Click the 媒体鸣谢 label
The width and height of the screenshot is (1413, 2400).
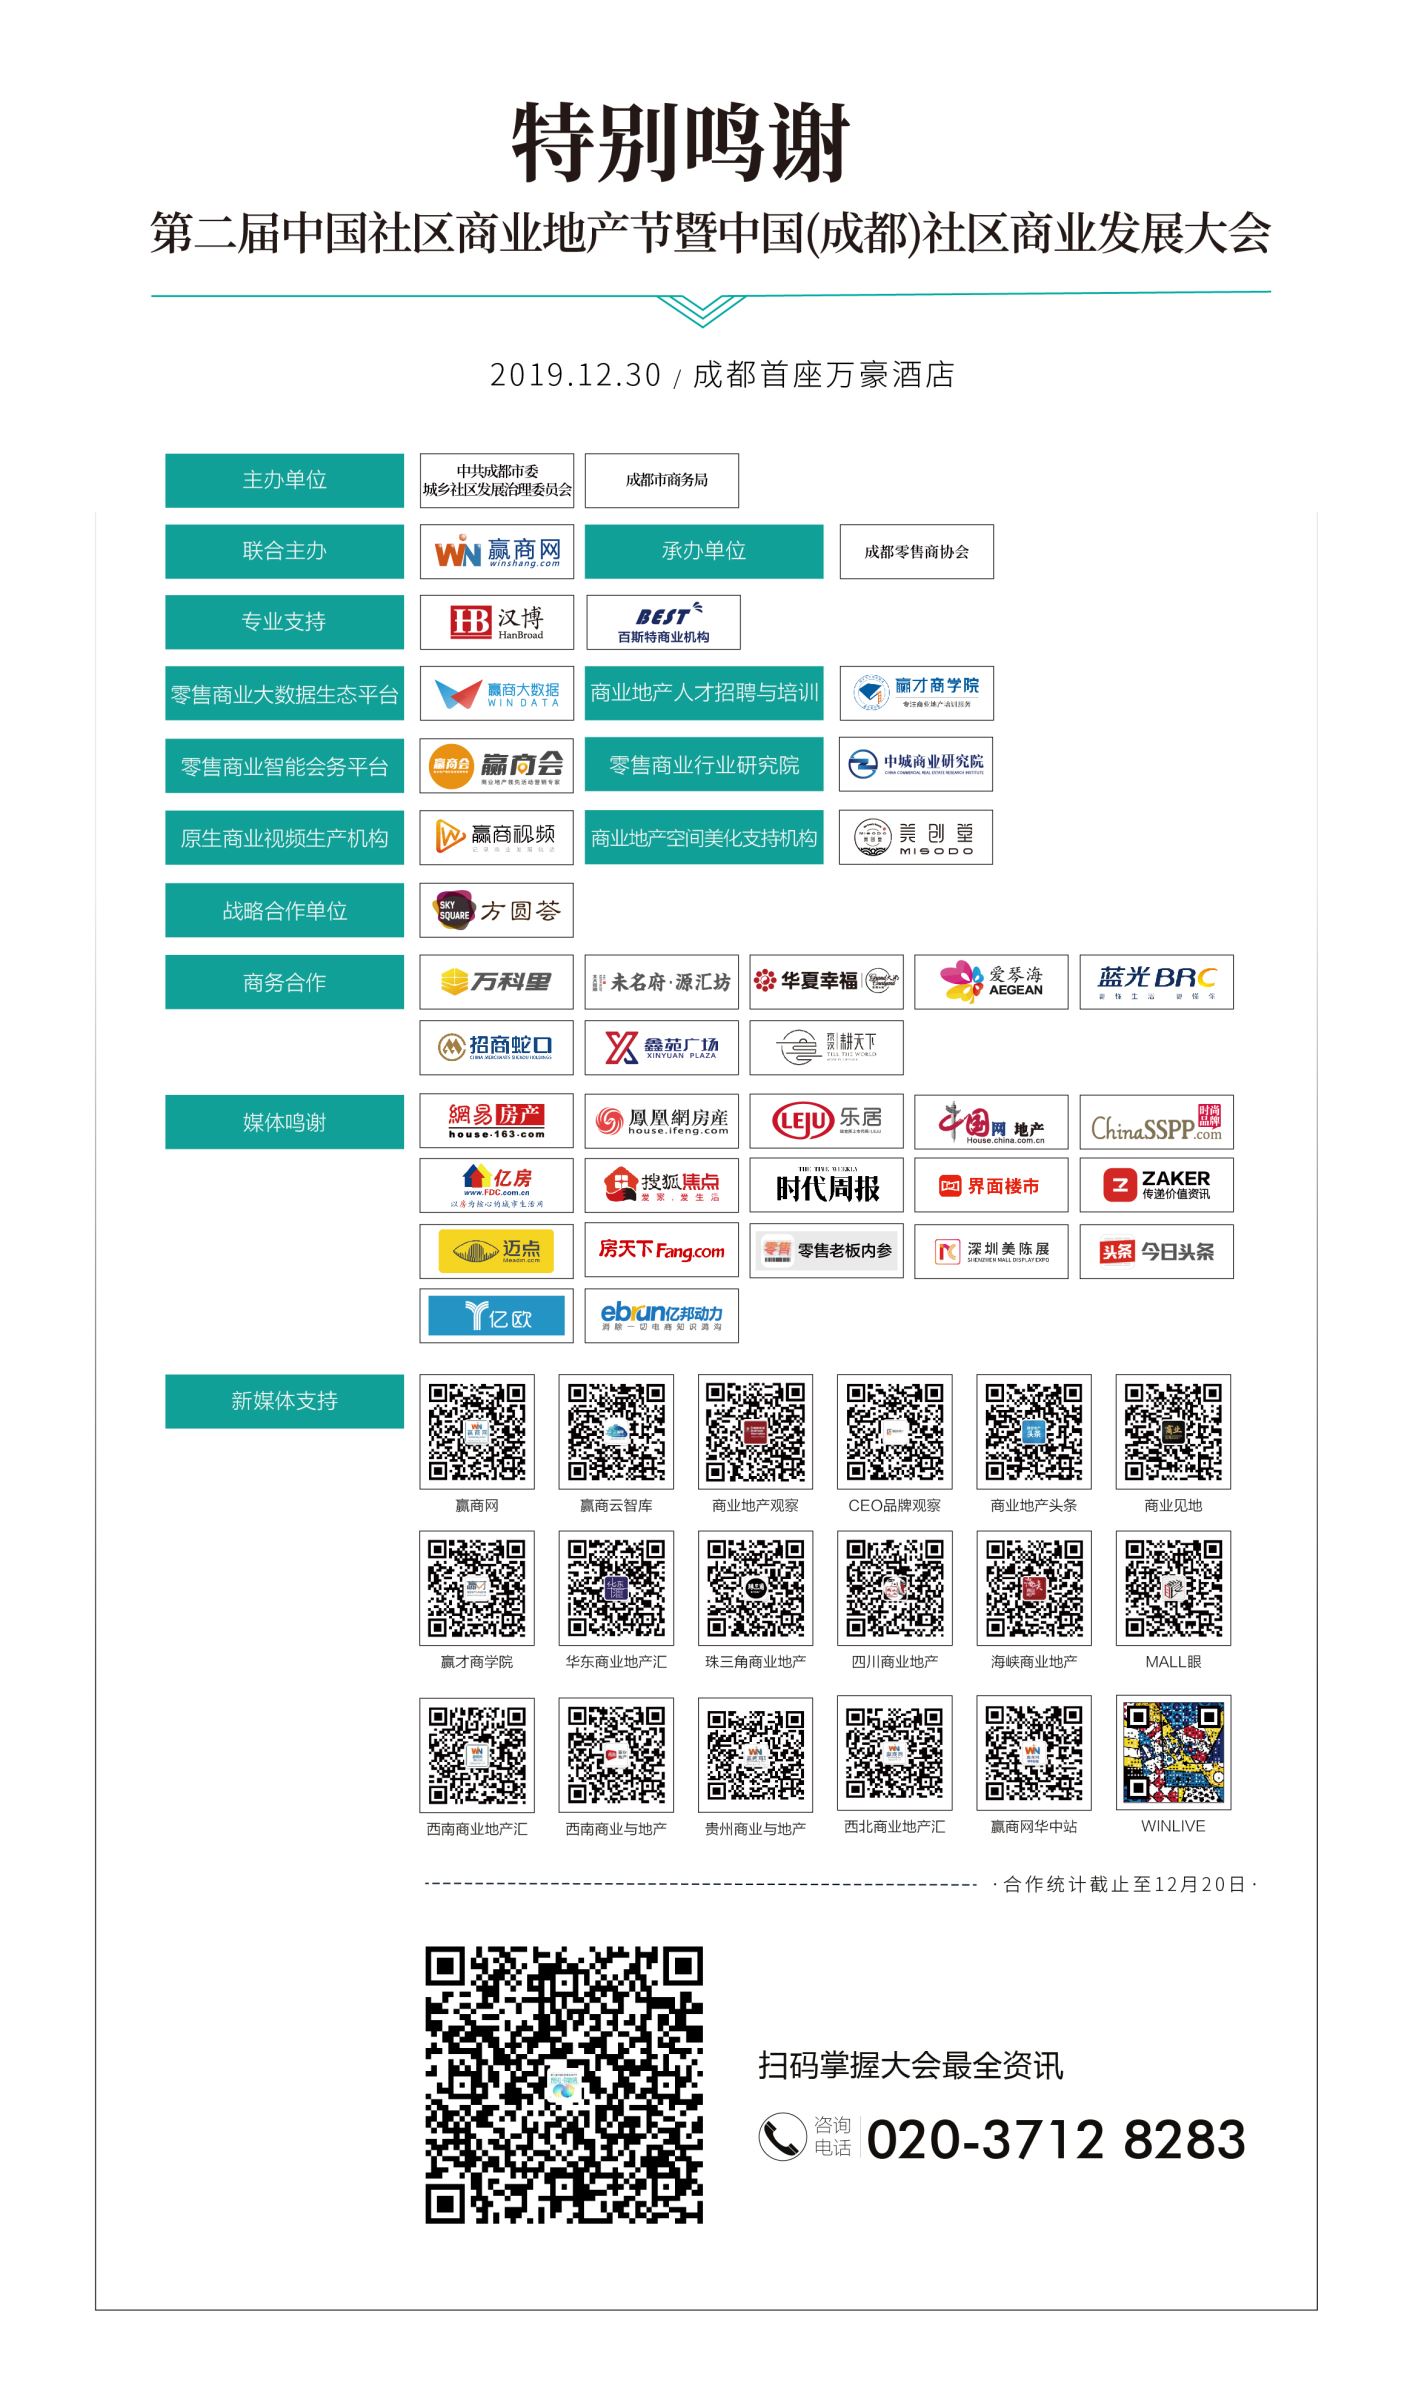coord(285,1122)
